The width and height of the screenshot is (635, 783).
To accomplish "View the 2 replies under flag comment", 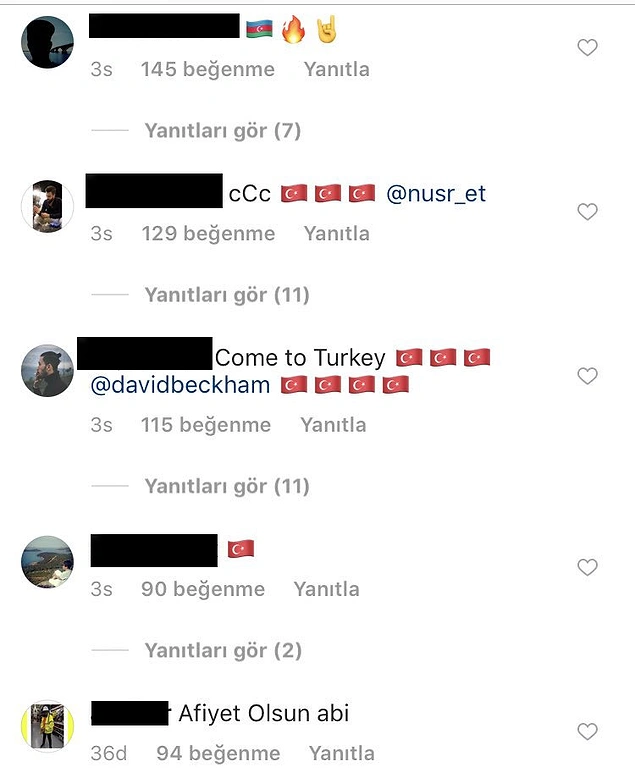I will click(x=223, y=650).
